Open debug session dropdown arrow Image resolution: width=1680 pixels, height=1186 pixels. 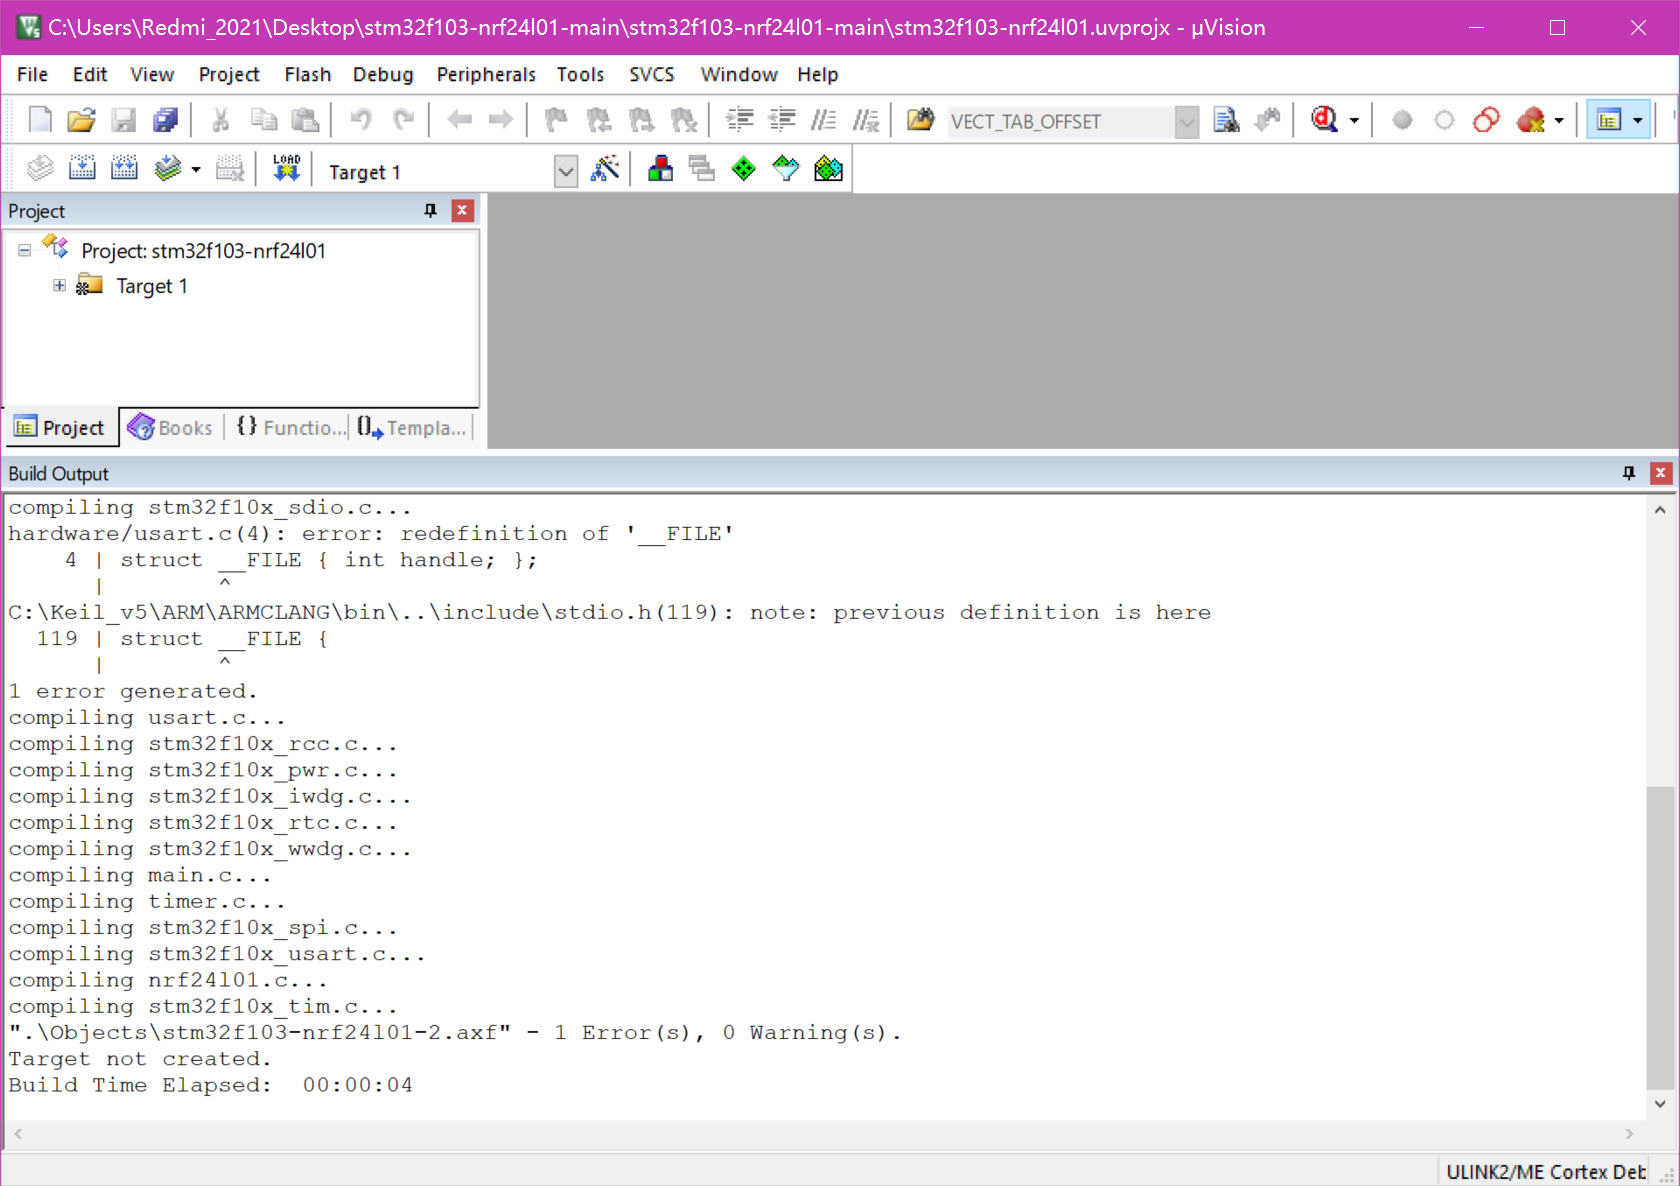[x=1354, y=121]
